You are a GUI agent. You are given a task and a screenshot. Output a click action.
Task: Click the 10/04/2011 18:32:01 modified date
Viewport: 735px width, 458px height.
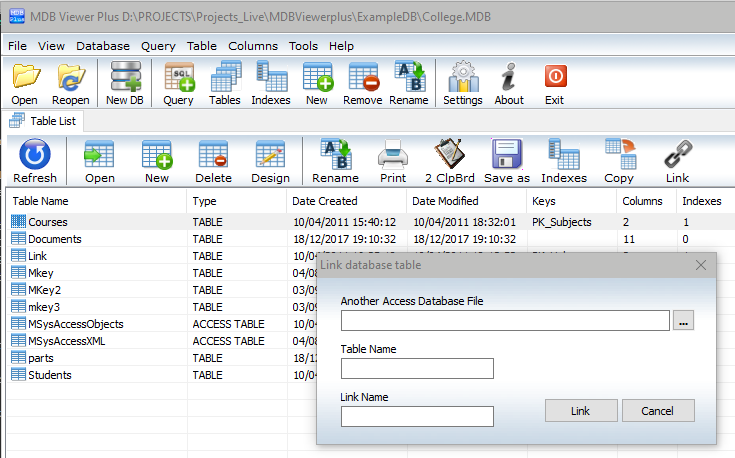(x=465, y=222)
